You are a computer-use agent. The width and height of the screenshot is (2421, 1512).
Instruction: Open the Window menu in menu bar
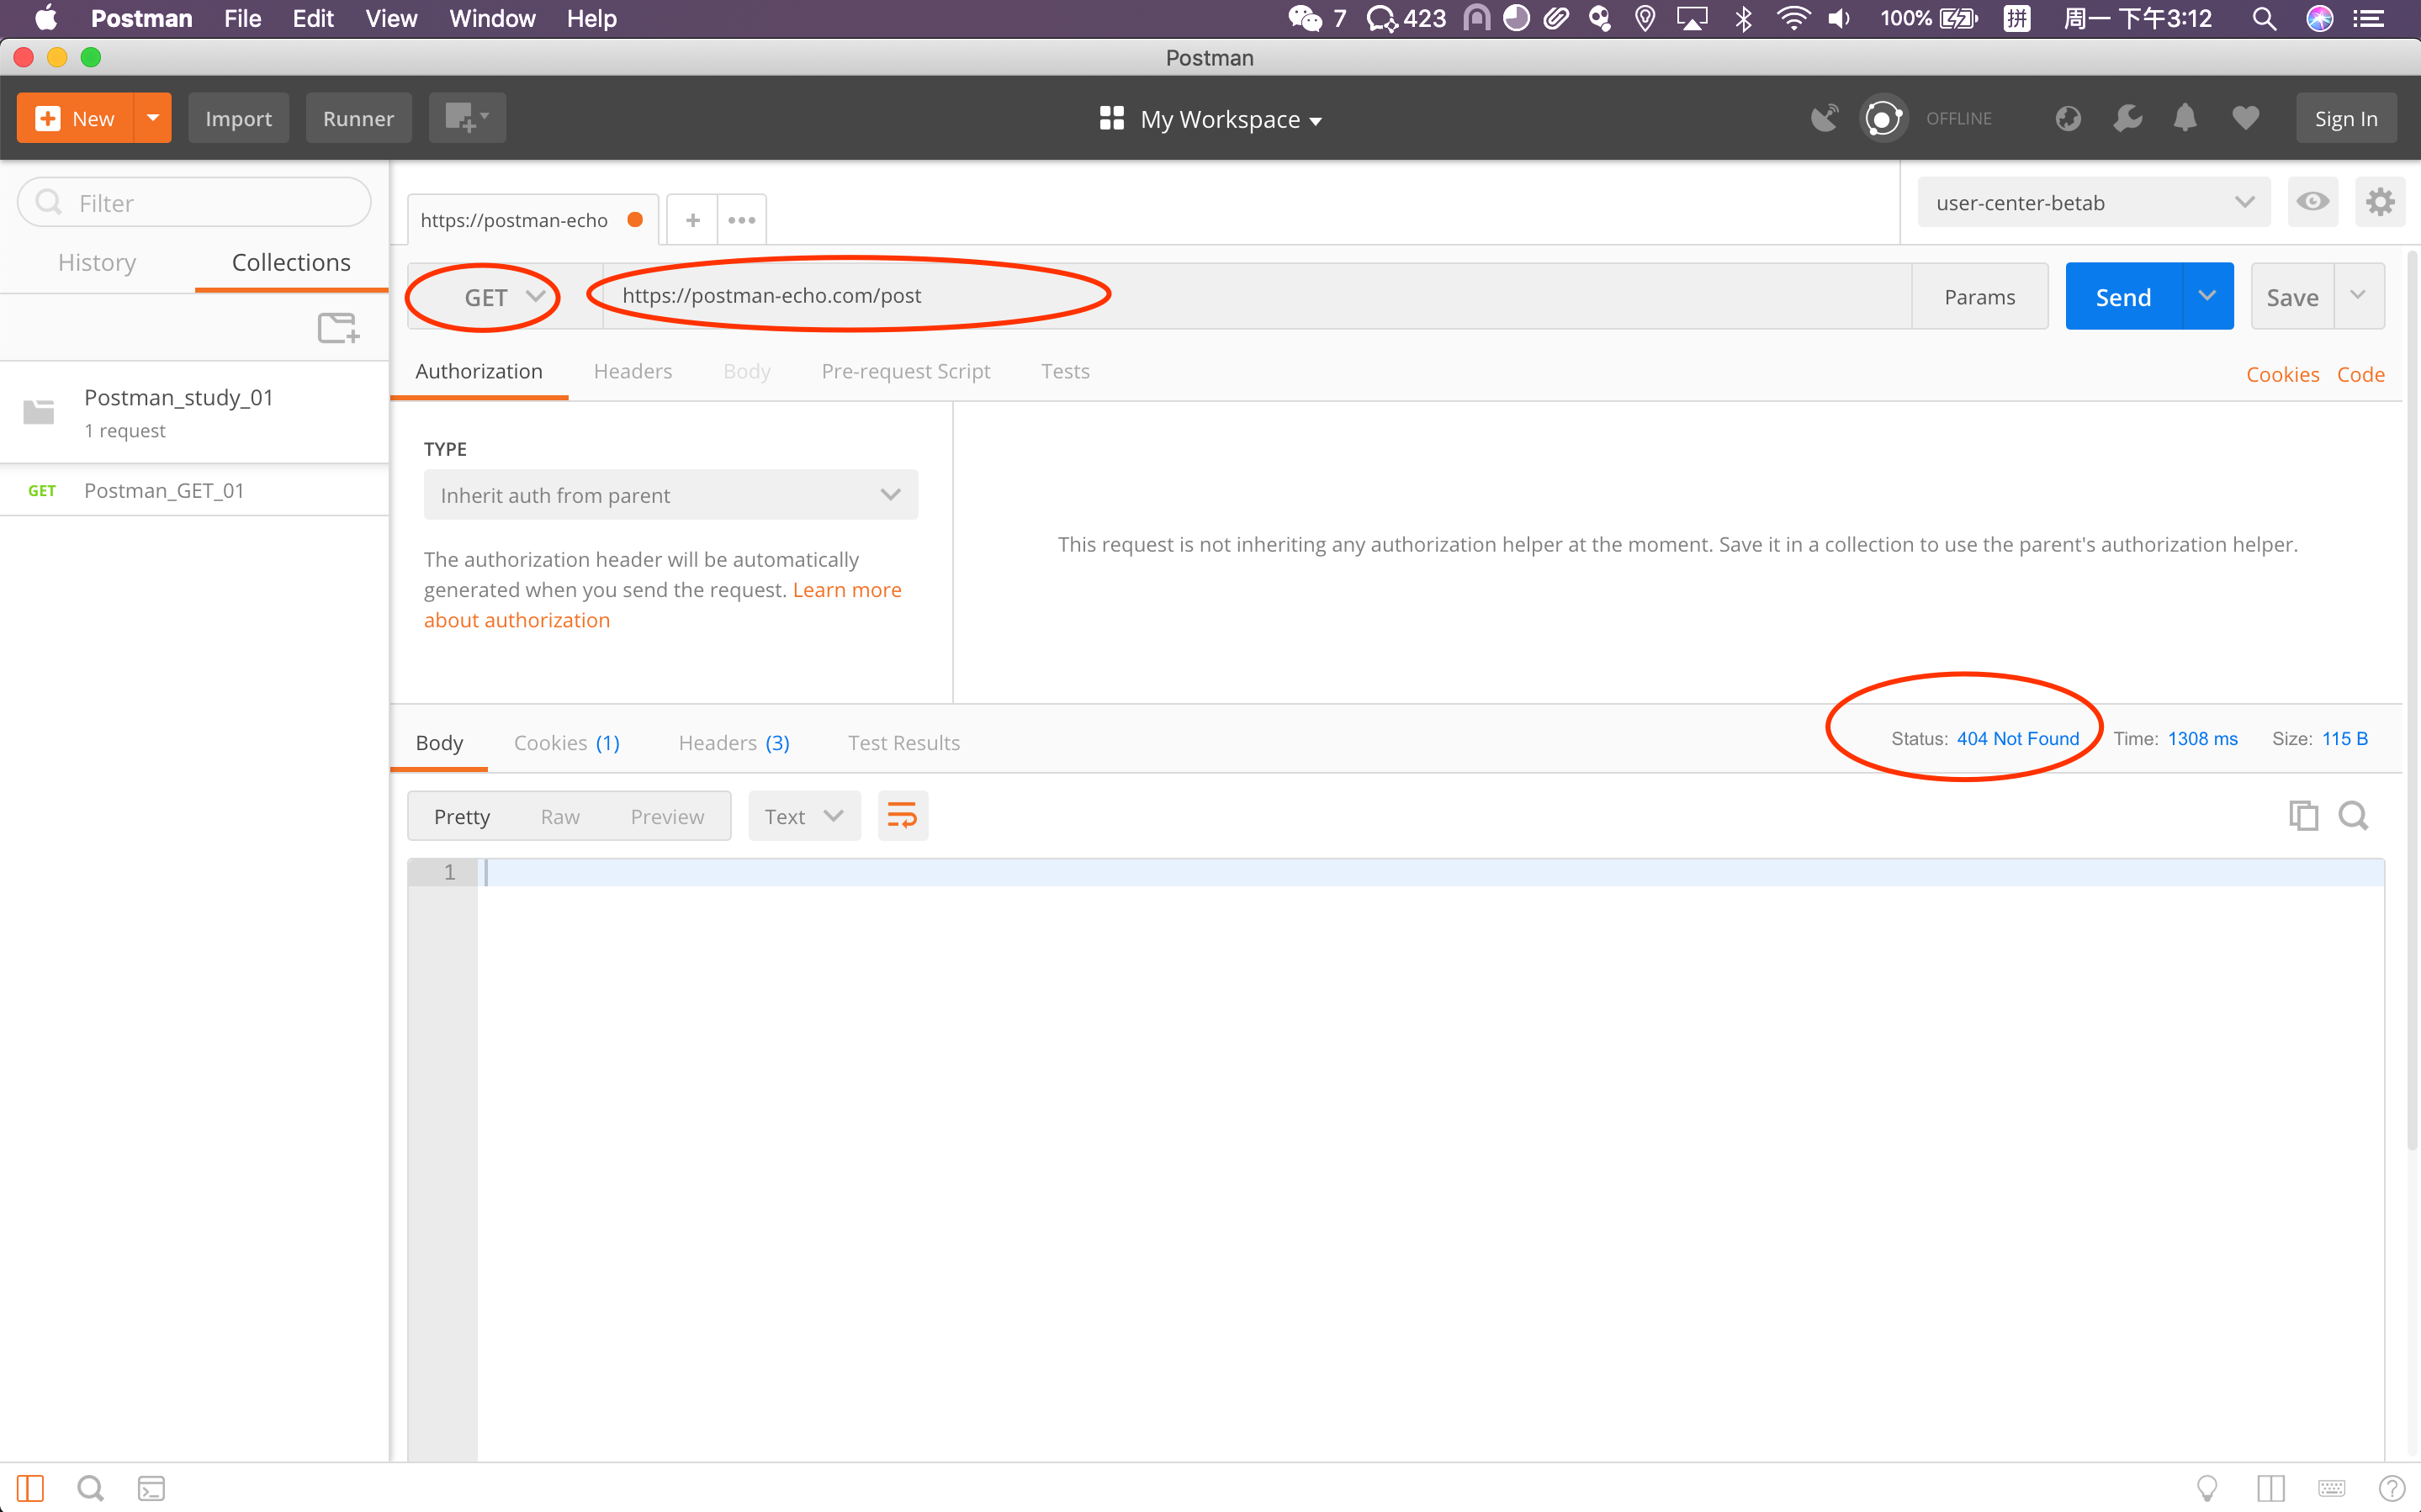[492, 18]
